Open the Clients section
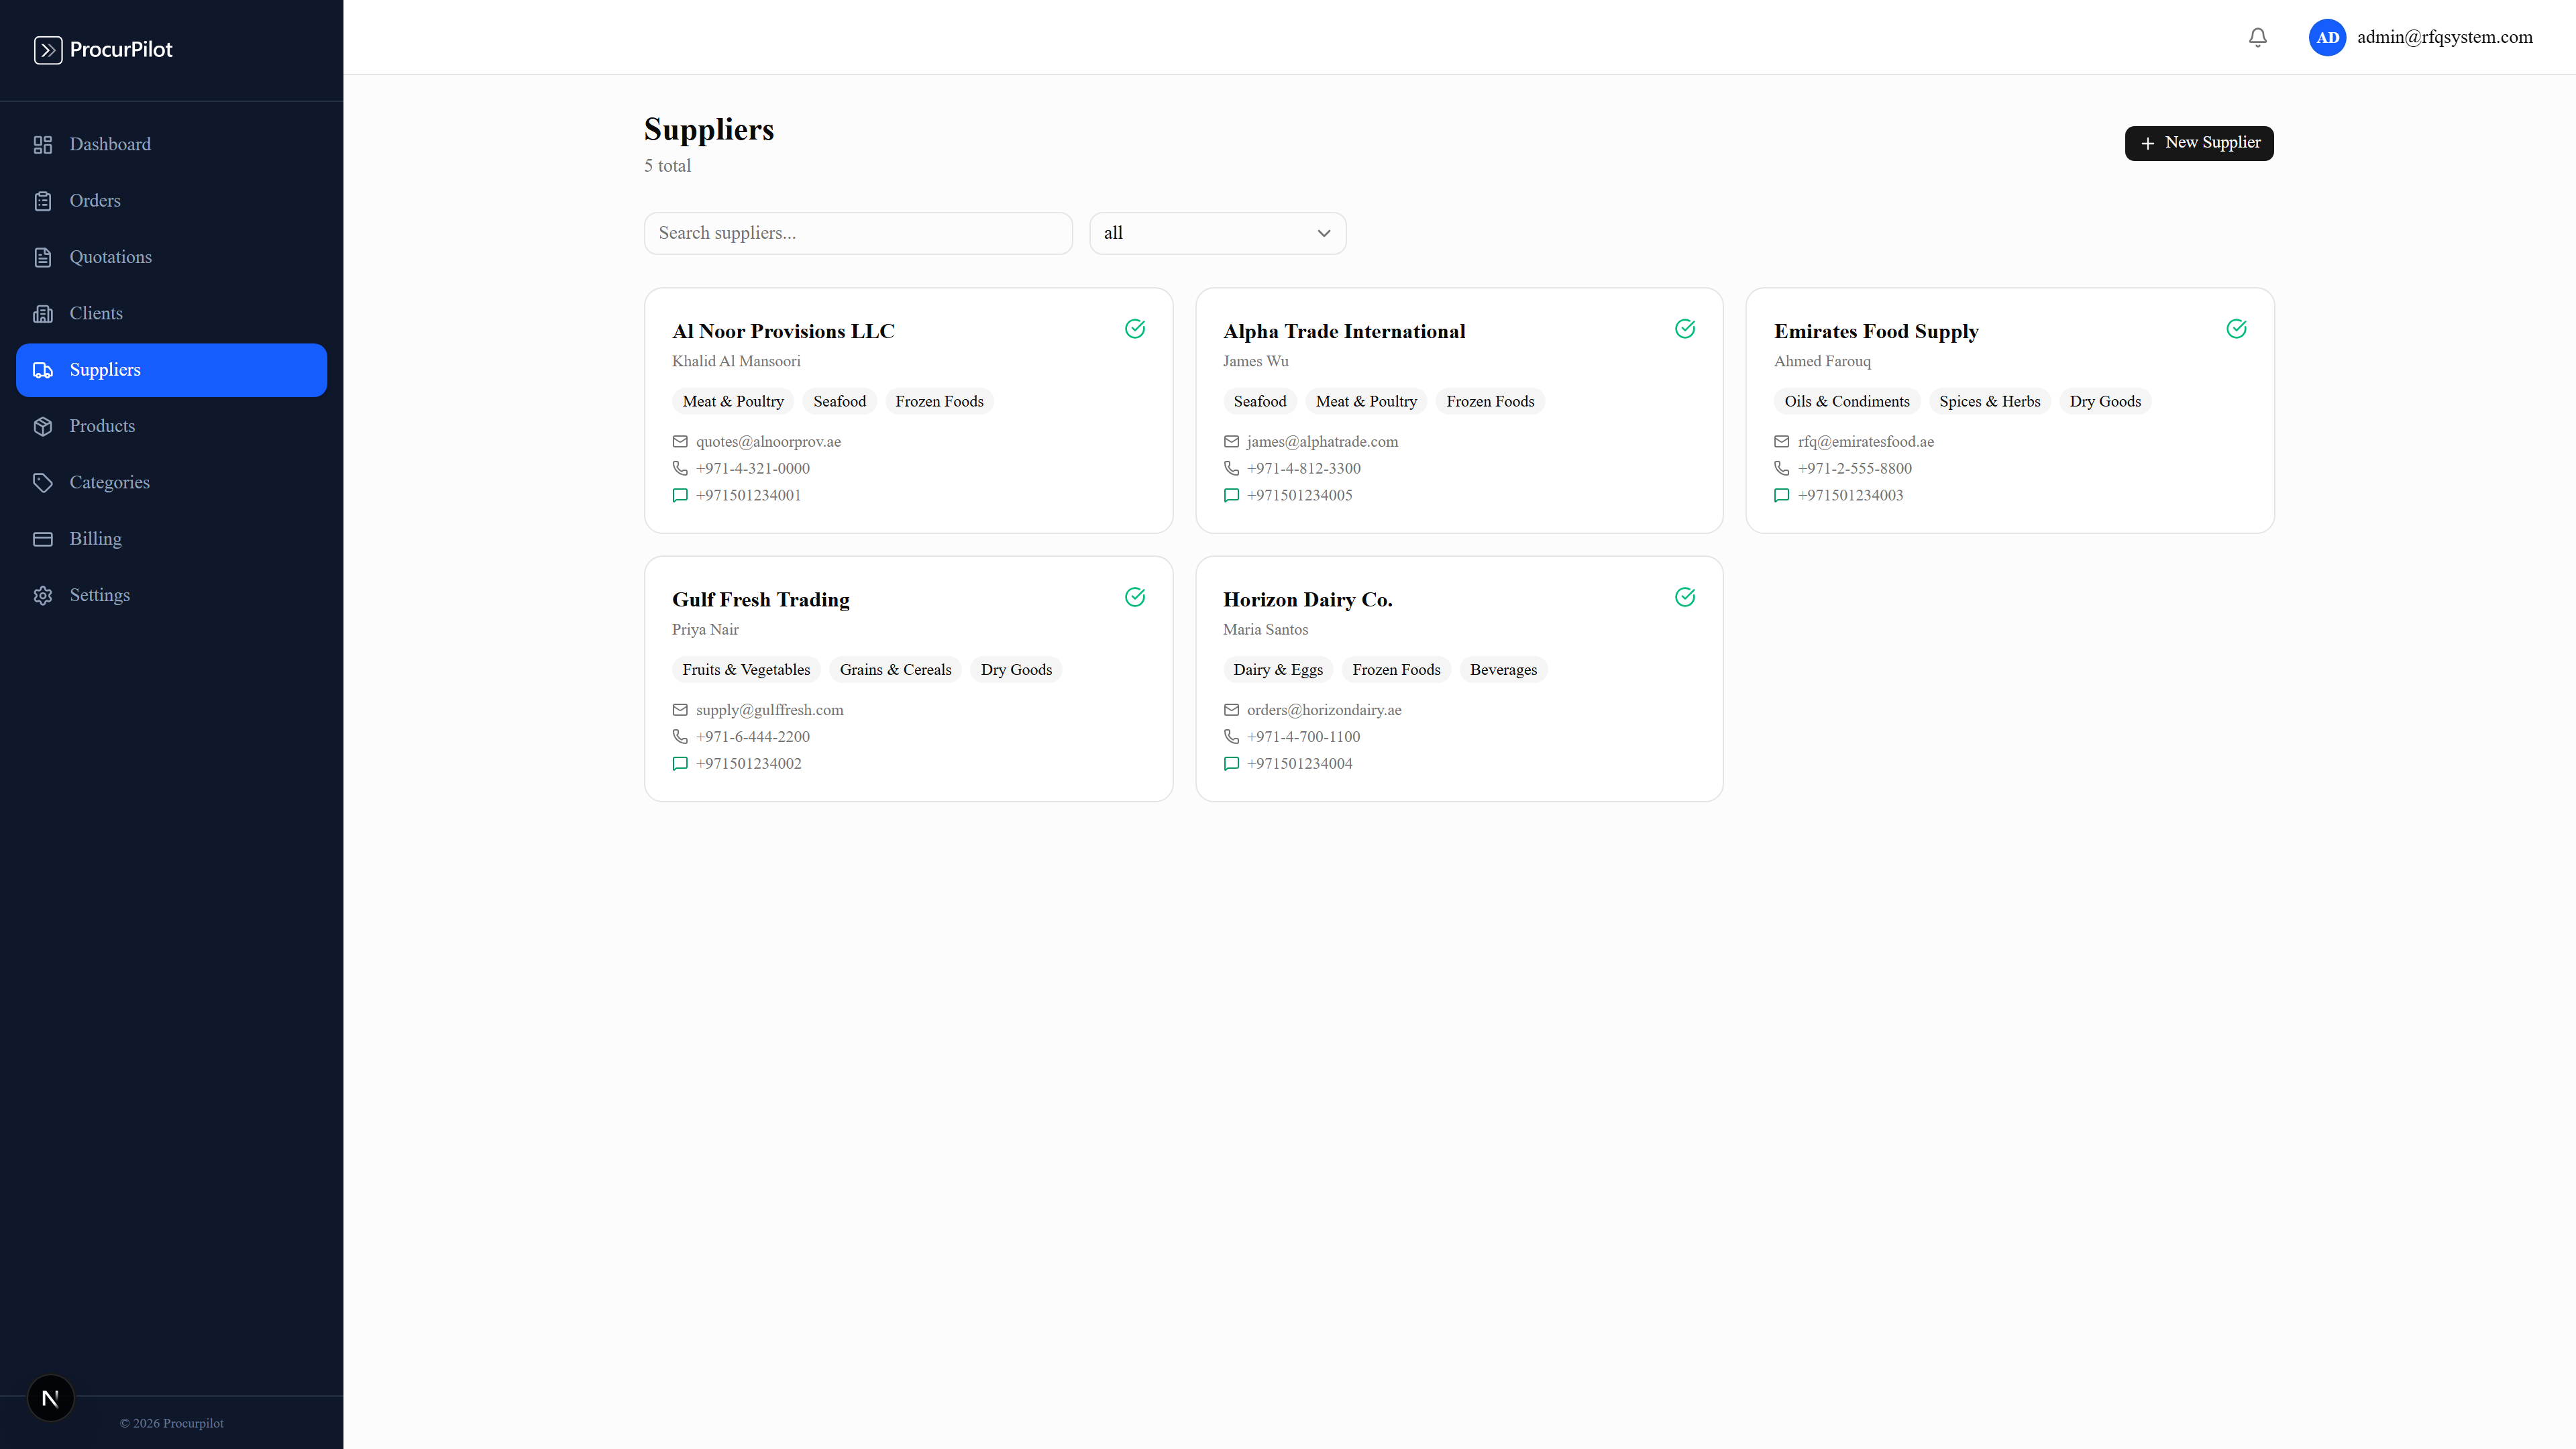Image resolution: width=2576 pixels, height=1449 pixels. [171, 313]
